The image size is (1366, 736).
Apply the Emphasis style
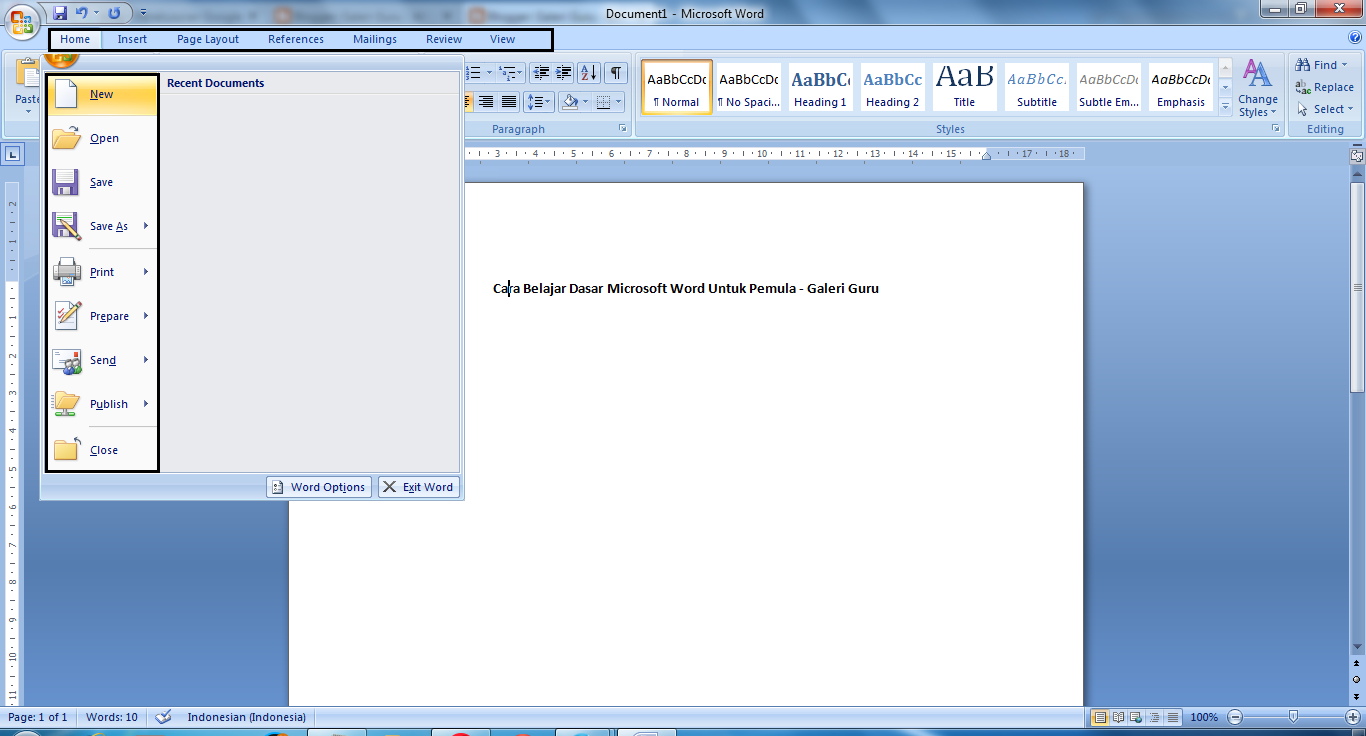(x=1181, y=87)
